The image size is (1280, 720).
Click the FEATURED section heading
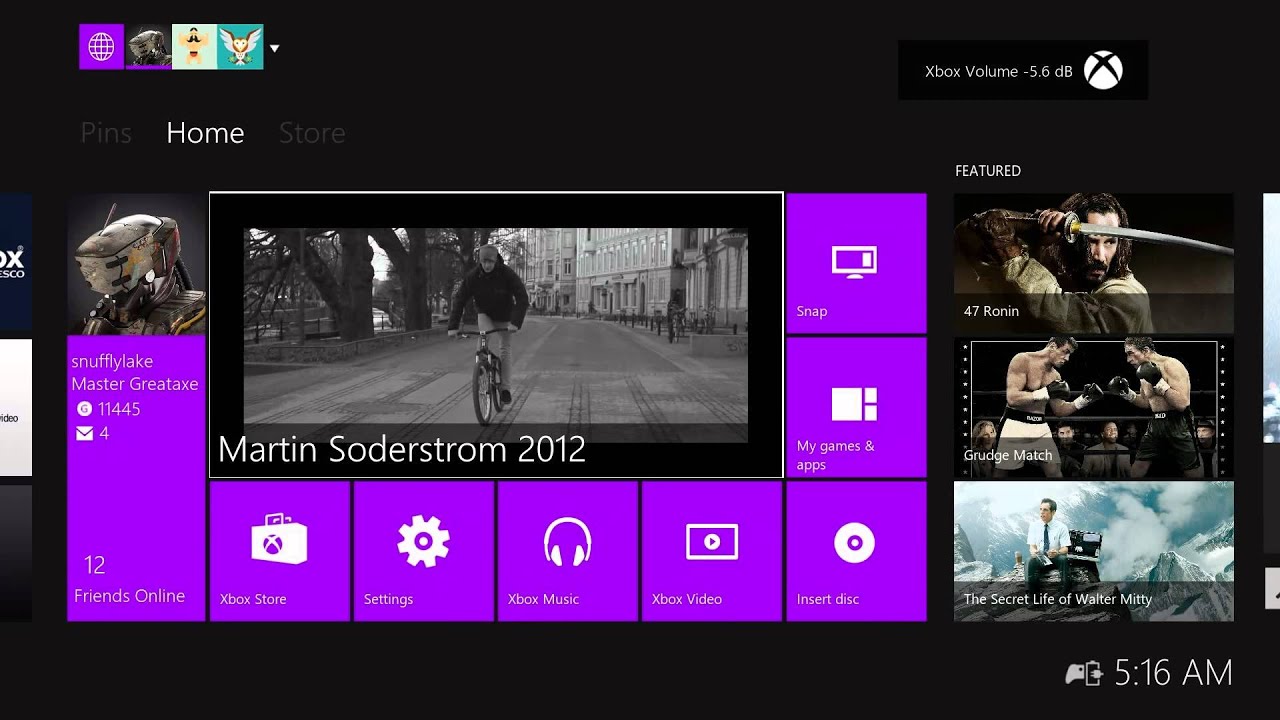point(988,171)
